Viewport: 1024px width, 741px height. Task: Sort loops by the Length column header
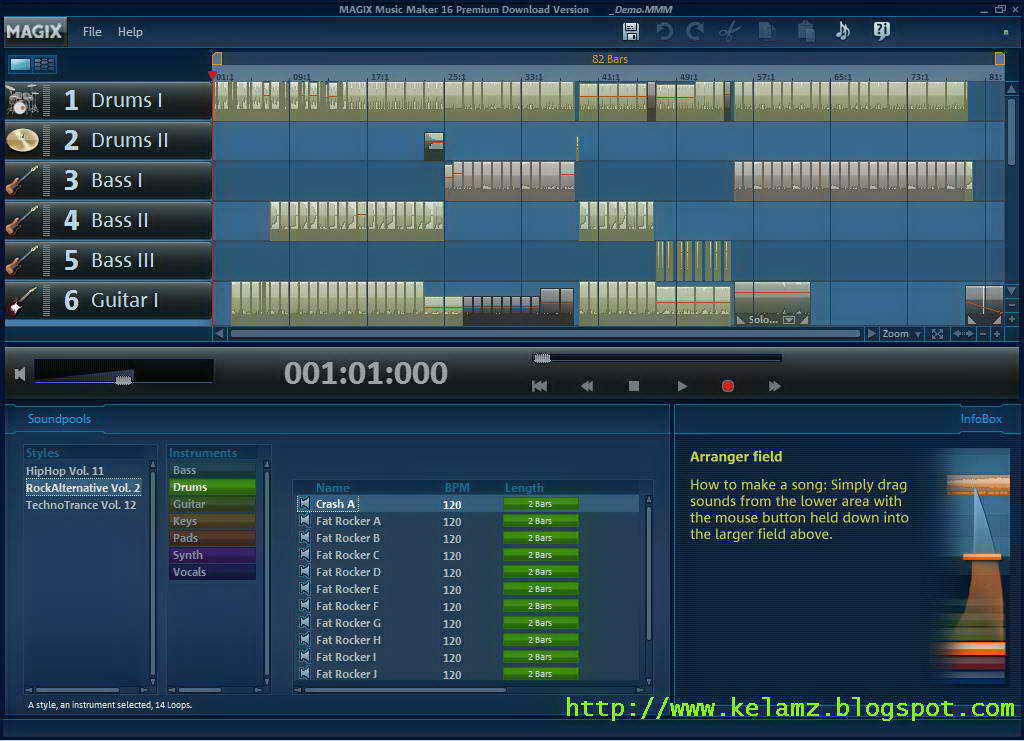click(x=524, y=487)
